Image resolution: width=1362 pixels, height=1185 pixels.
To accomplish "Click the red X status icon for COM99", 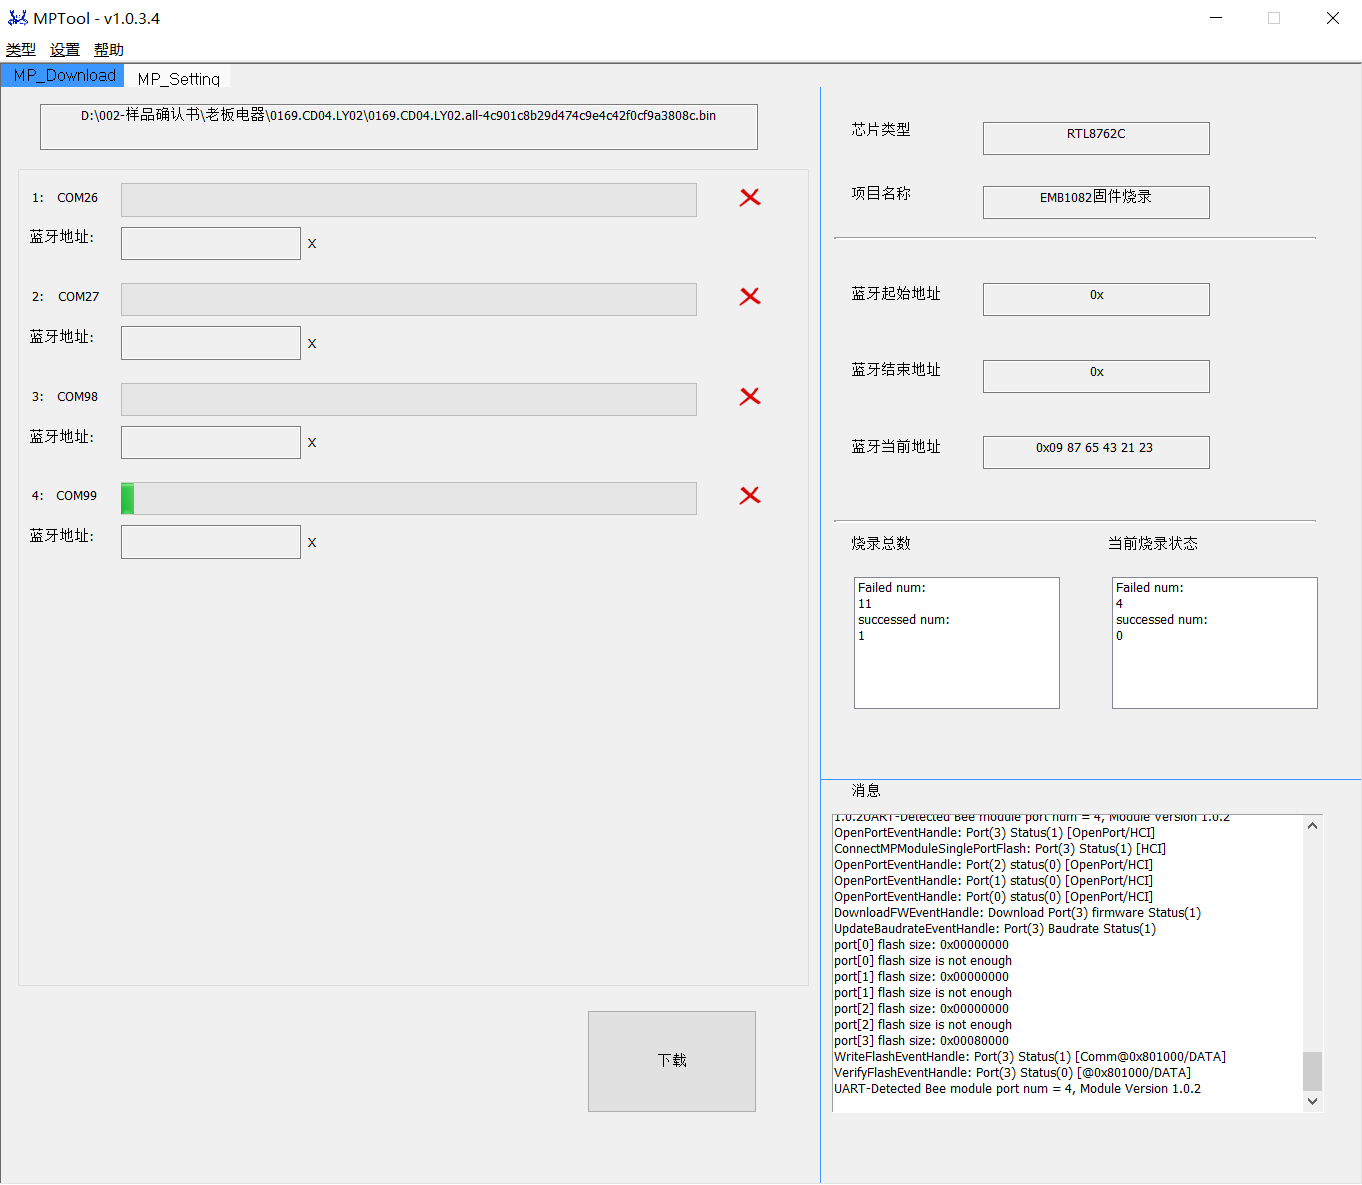I will point(750,496).
